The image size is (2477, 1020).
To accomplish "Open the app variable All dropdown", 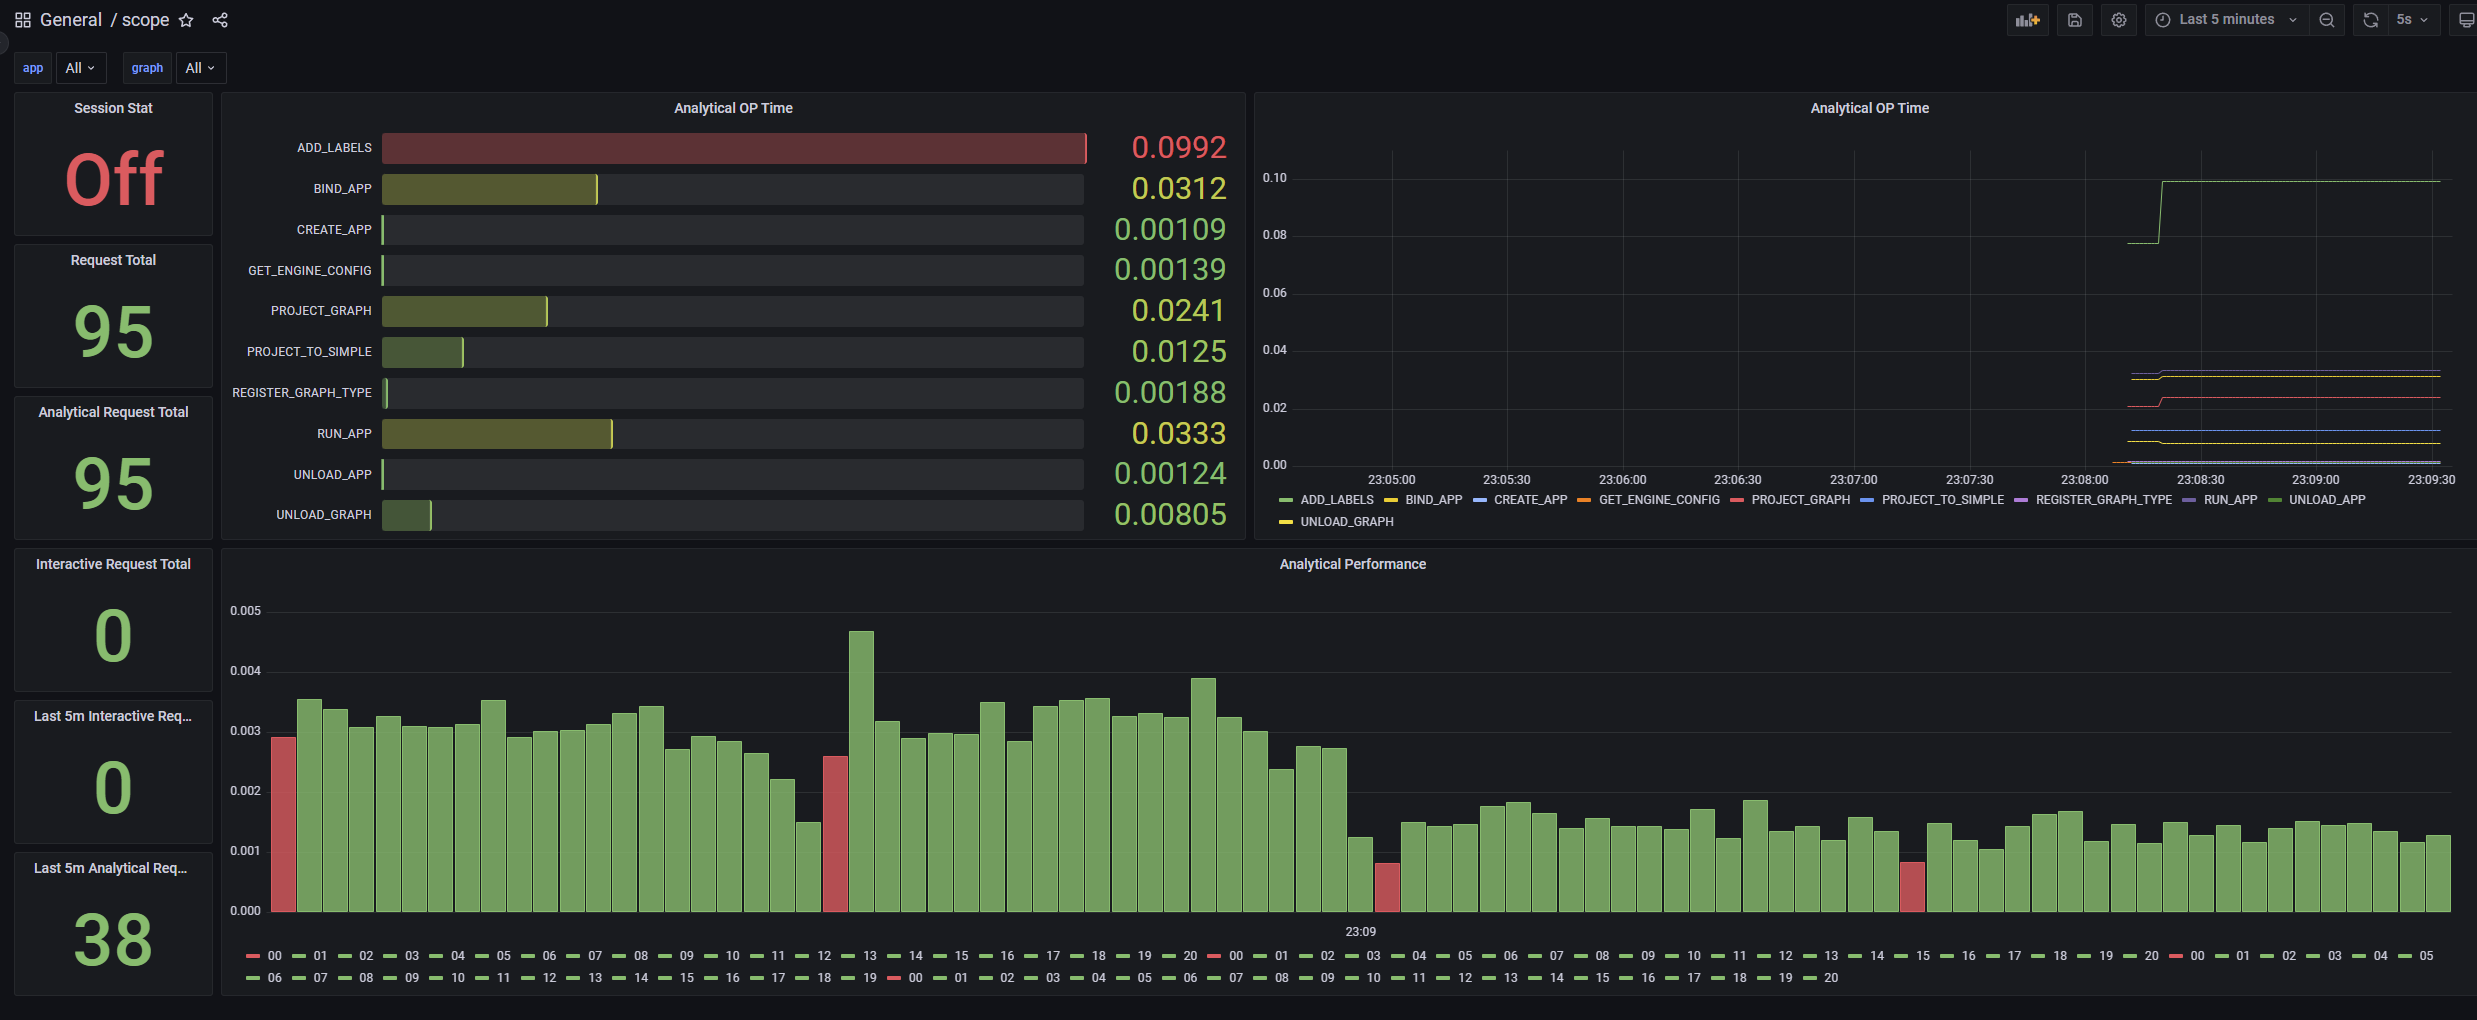I will tap(81, 68).
